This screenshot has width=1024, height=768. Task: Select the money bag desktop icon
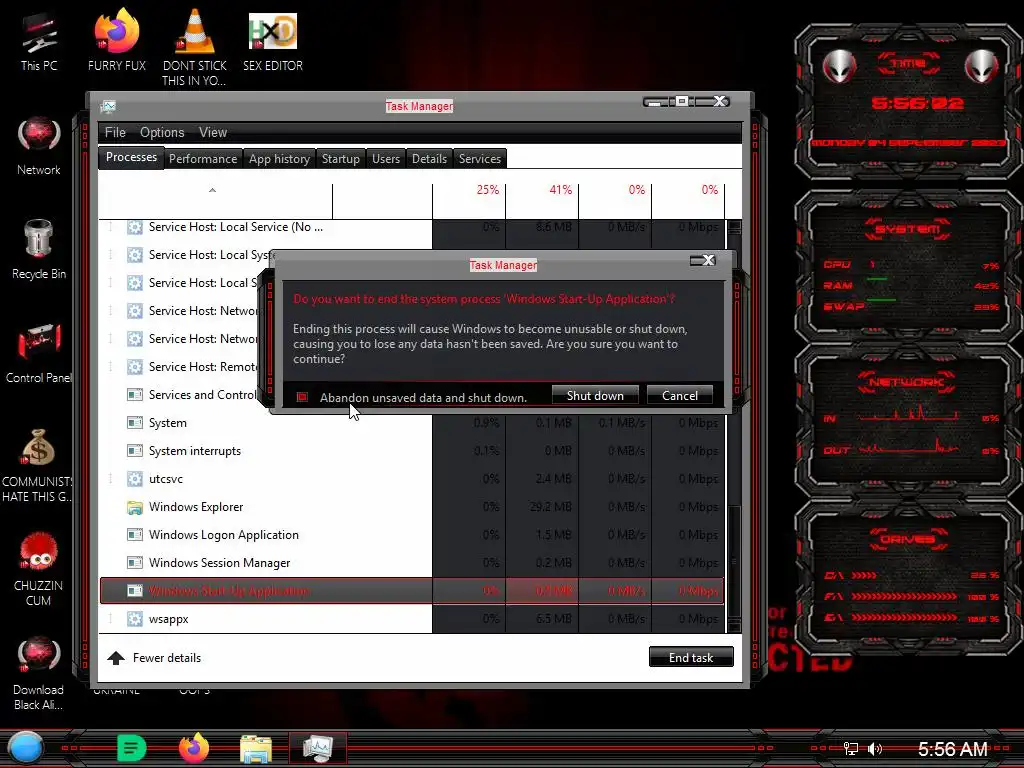point(39,447)
